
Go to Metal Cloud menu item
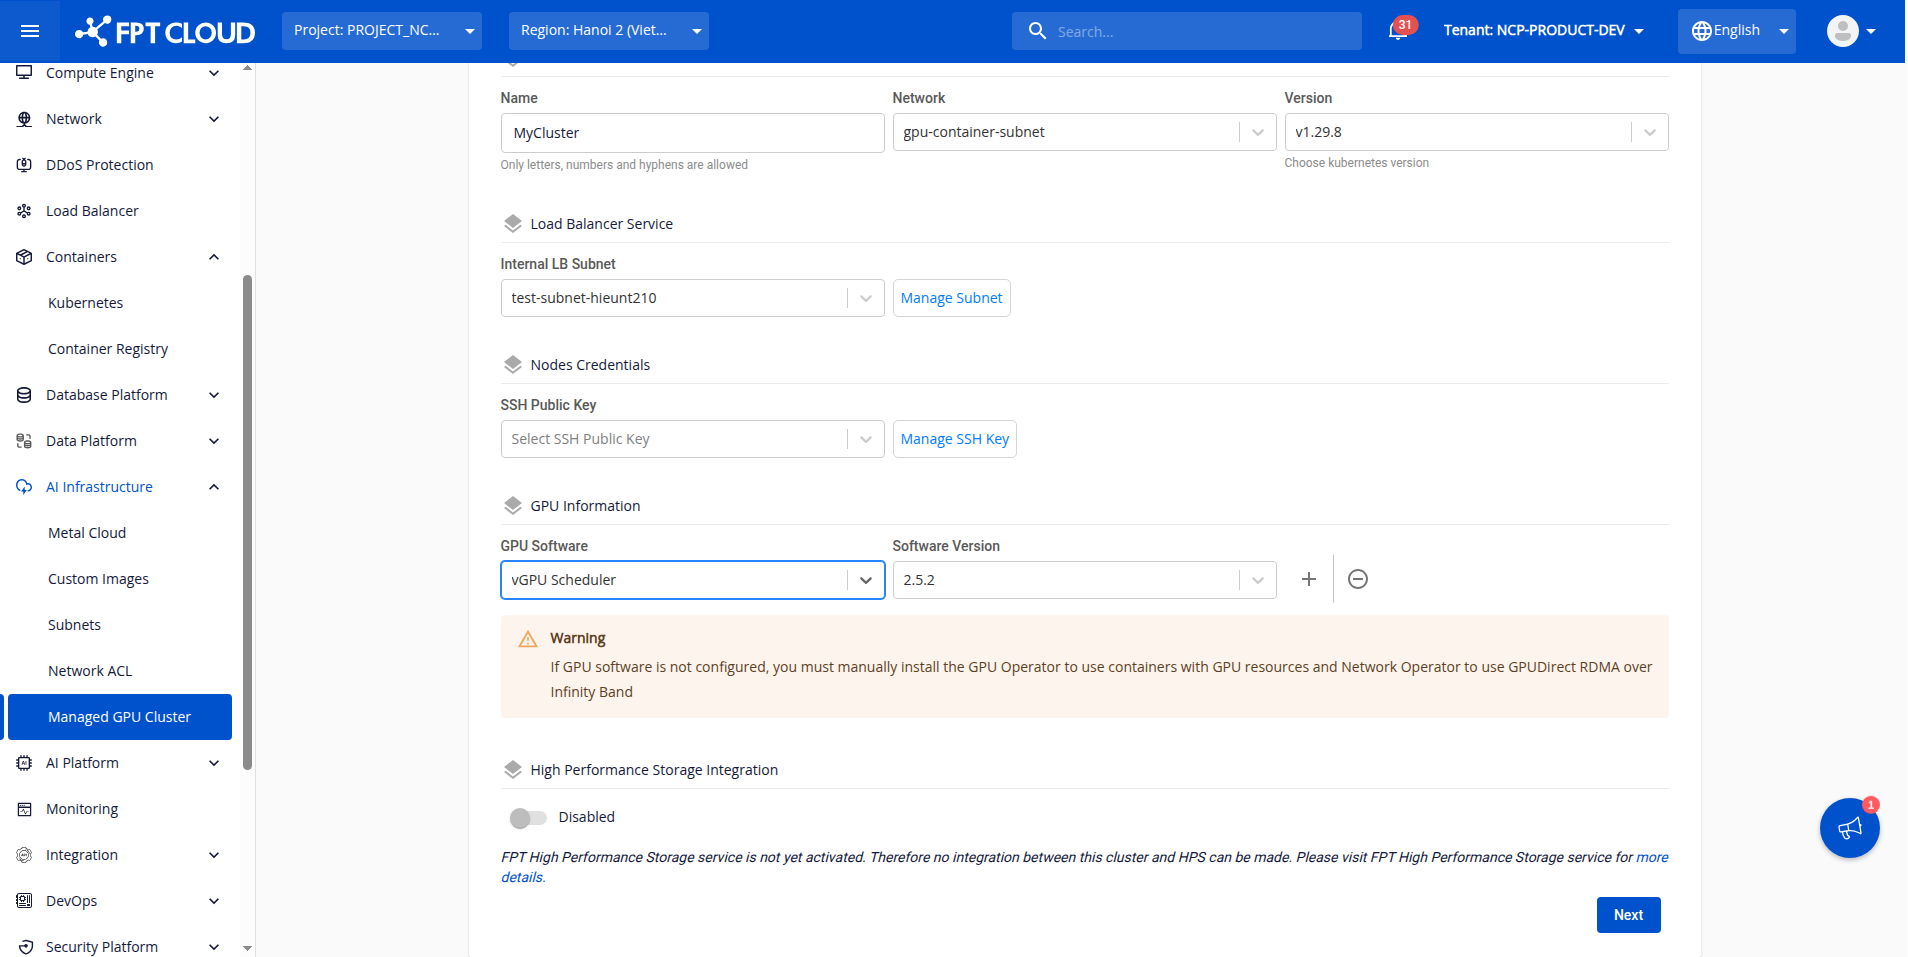click(87, 533)
